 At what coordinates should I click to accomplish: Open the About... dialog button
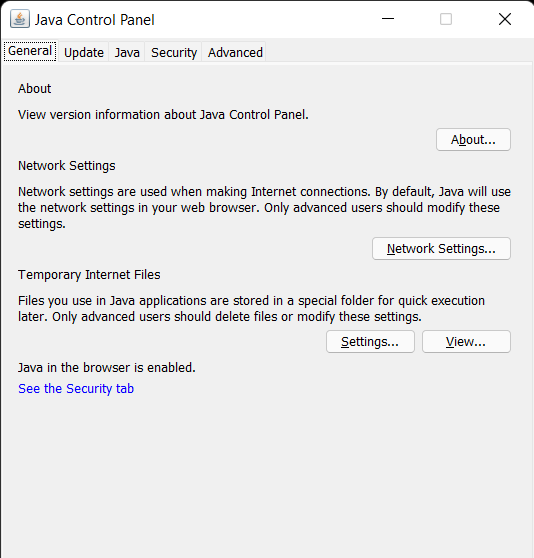[x=473, y=140]
